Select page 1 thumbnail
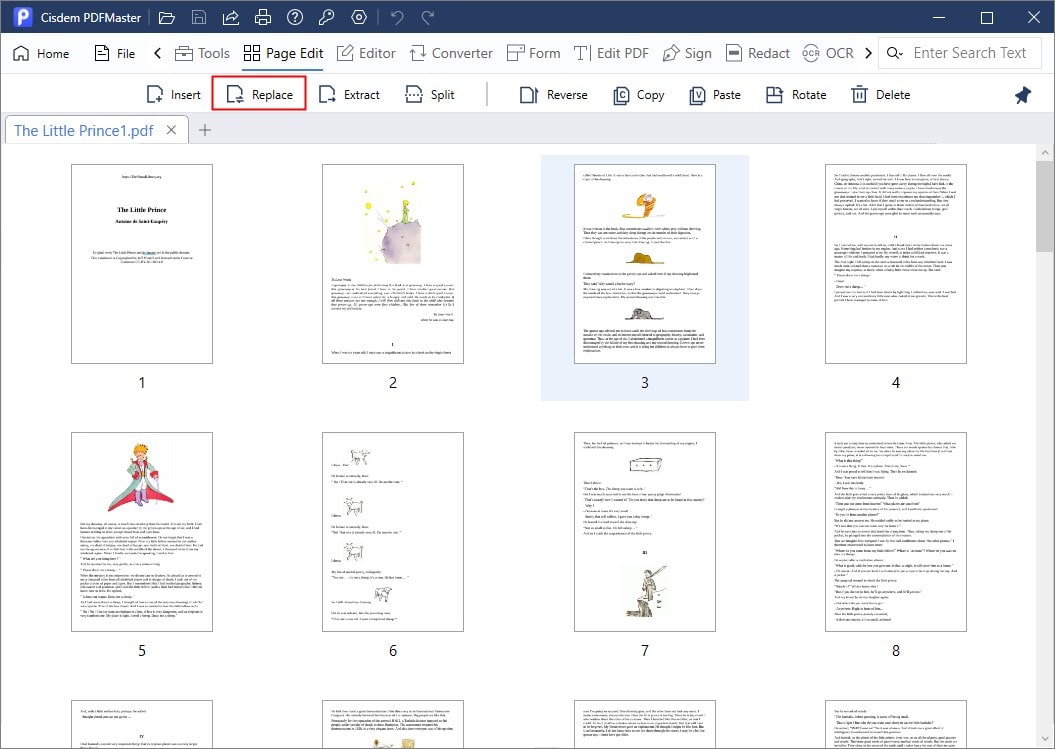 coord(142,264)
